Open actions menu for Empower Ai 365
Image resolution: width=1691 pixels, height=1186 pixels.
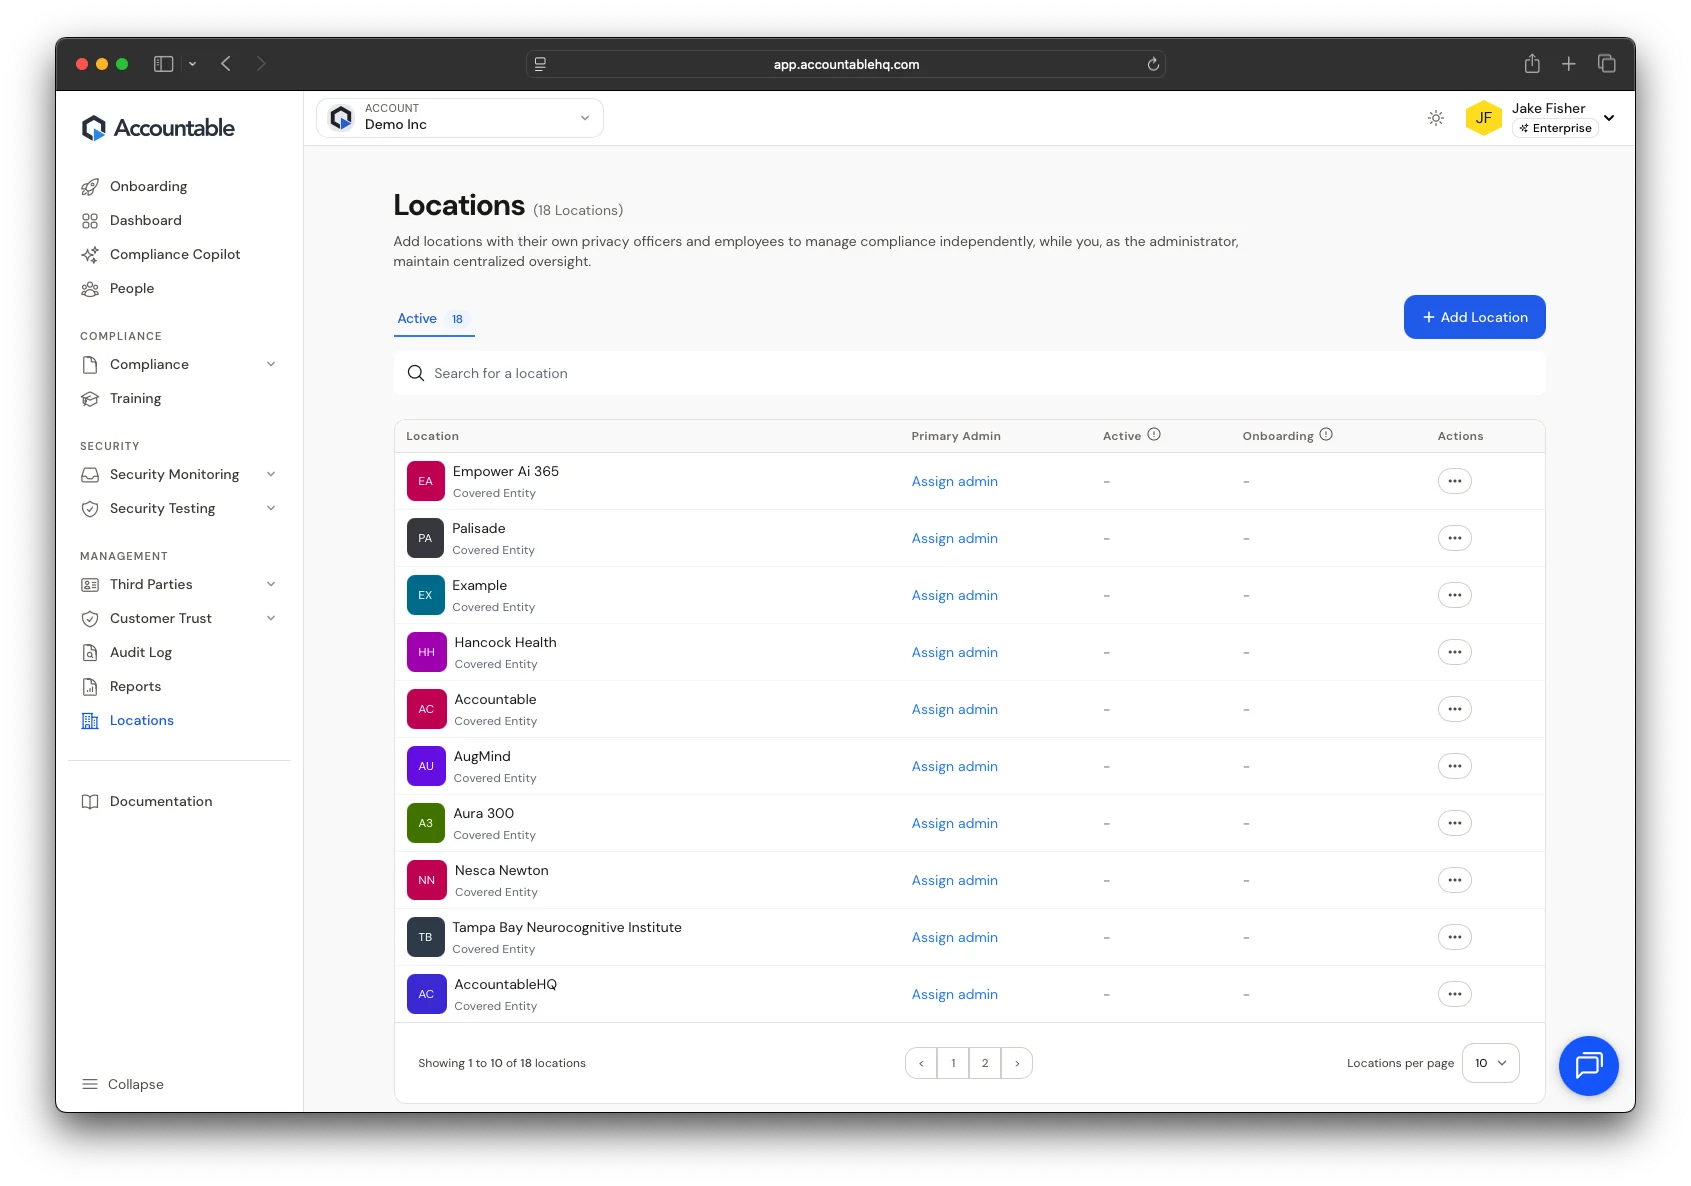pyautogui.click(x=1454, y=482)
